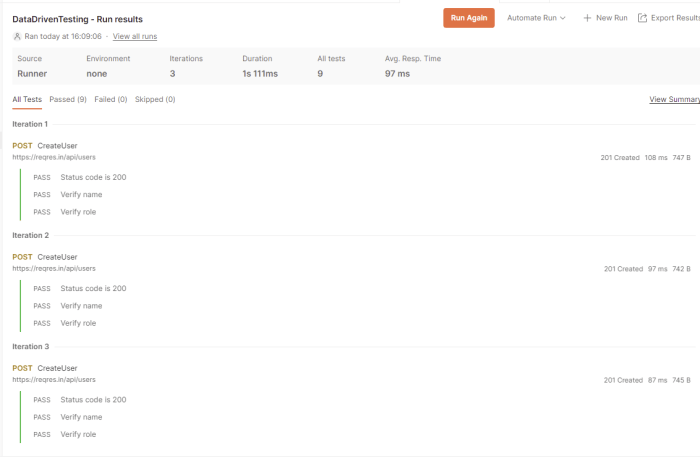Click the Duration value 1s 111ms

click(260, 74)
